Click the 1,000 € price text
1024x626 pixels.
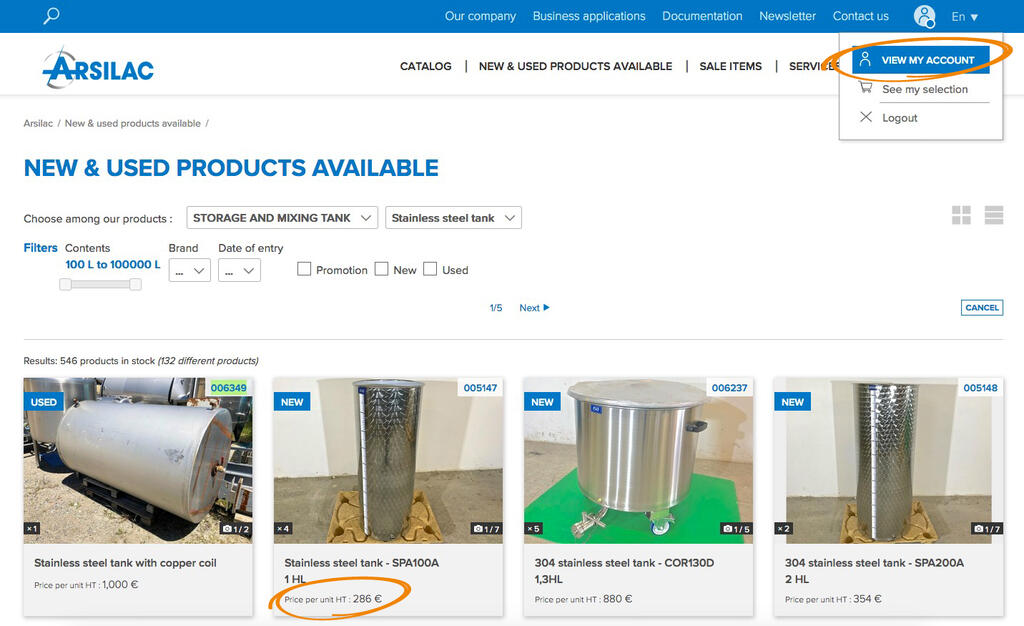pyautogui.click(x=120, y=584)
